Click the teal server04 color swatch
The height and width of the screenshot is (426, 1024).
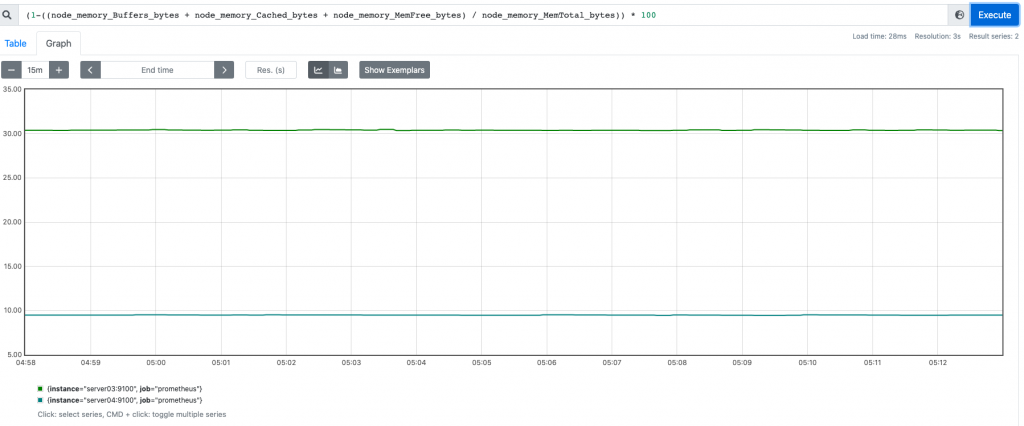point(40,400)
